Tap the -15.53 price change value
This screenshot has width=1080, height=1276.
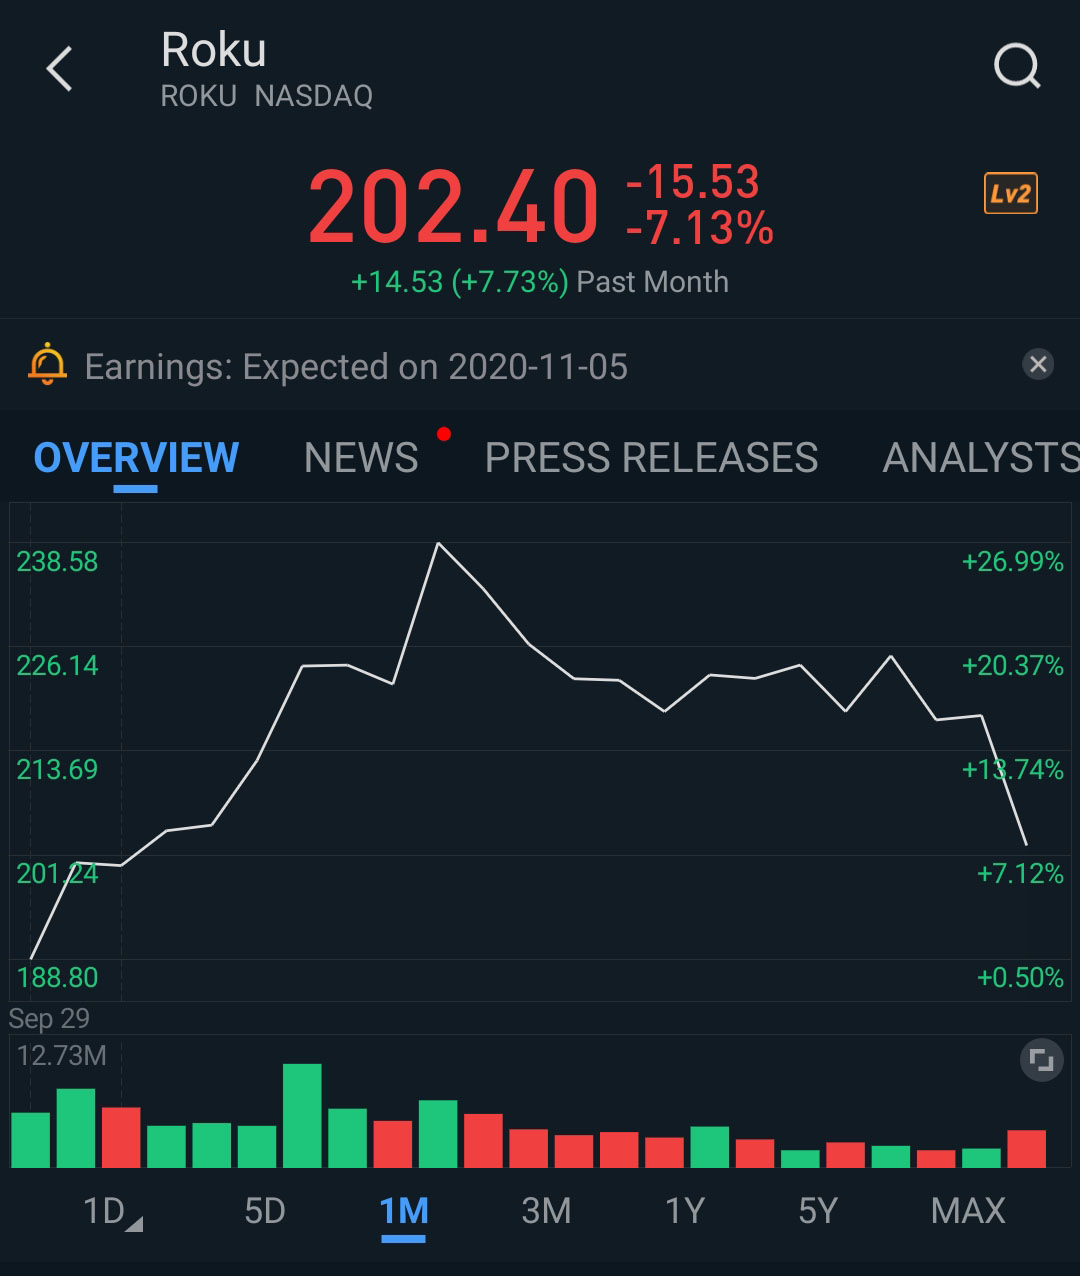tap(692, 182)
